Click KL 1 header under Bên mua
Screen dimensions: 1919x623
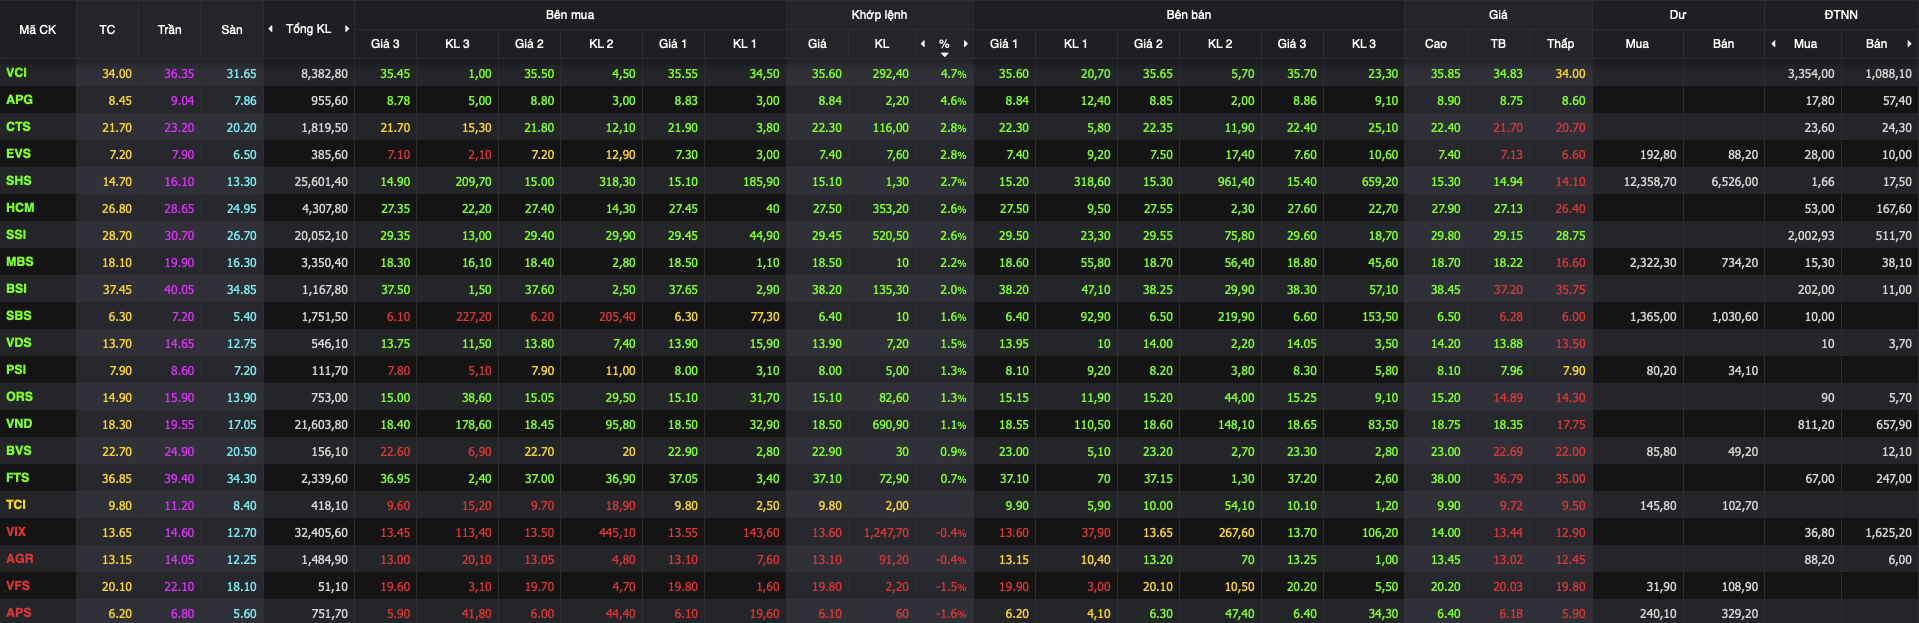[x=744, y=44]
